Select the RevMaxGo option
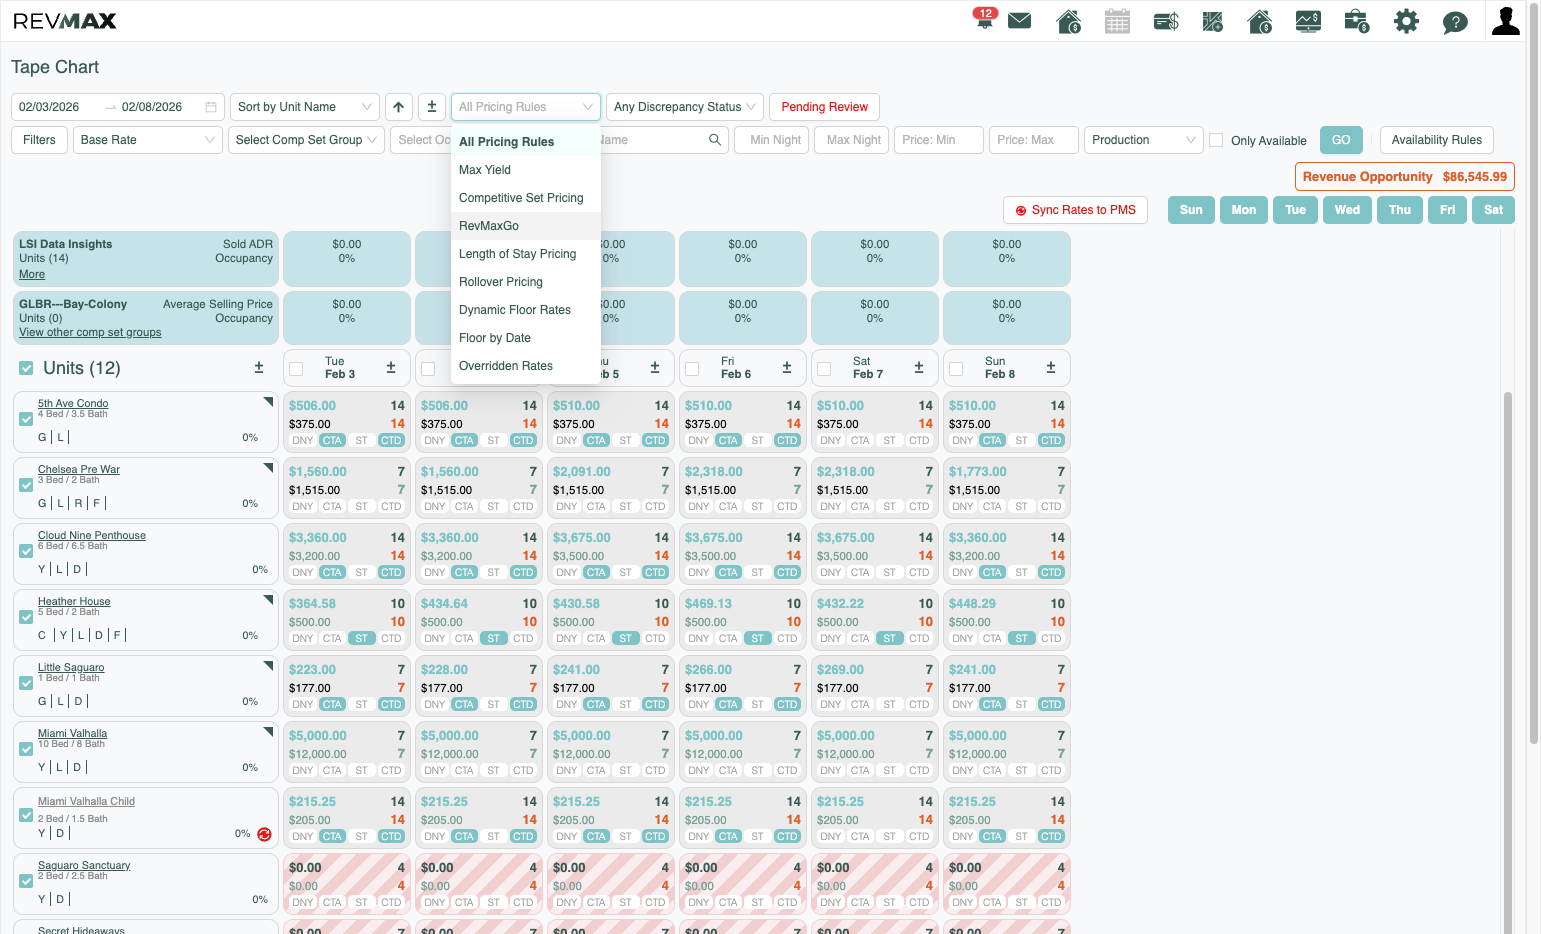1541x934 pixels. (x=526, y=226)
